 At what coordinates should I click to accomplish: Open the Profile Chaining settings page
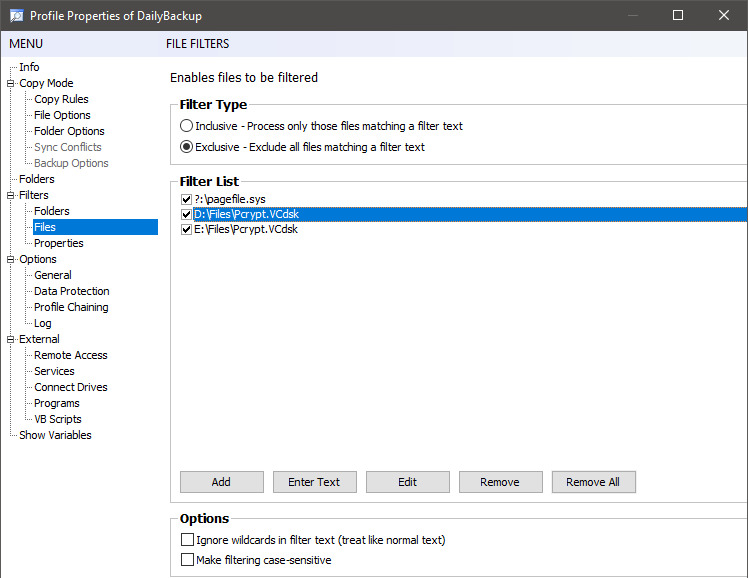pyautogui.click(x=71, y=307)
